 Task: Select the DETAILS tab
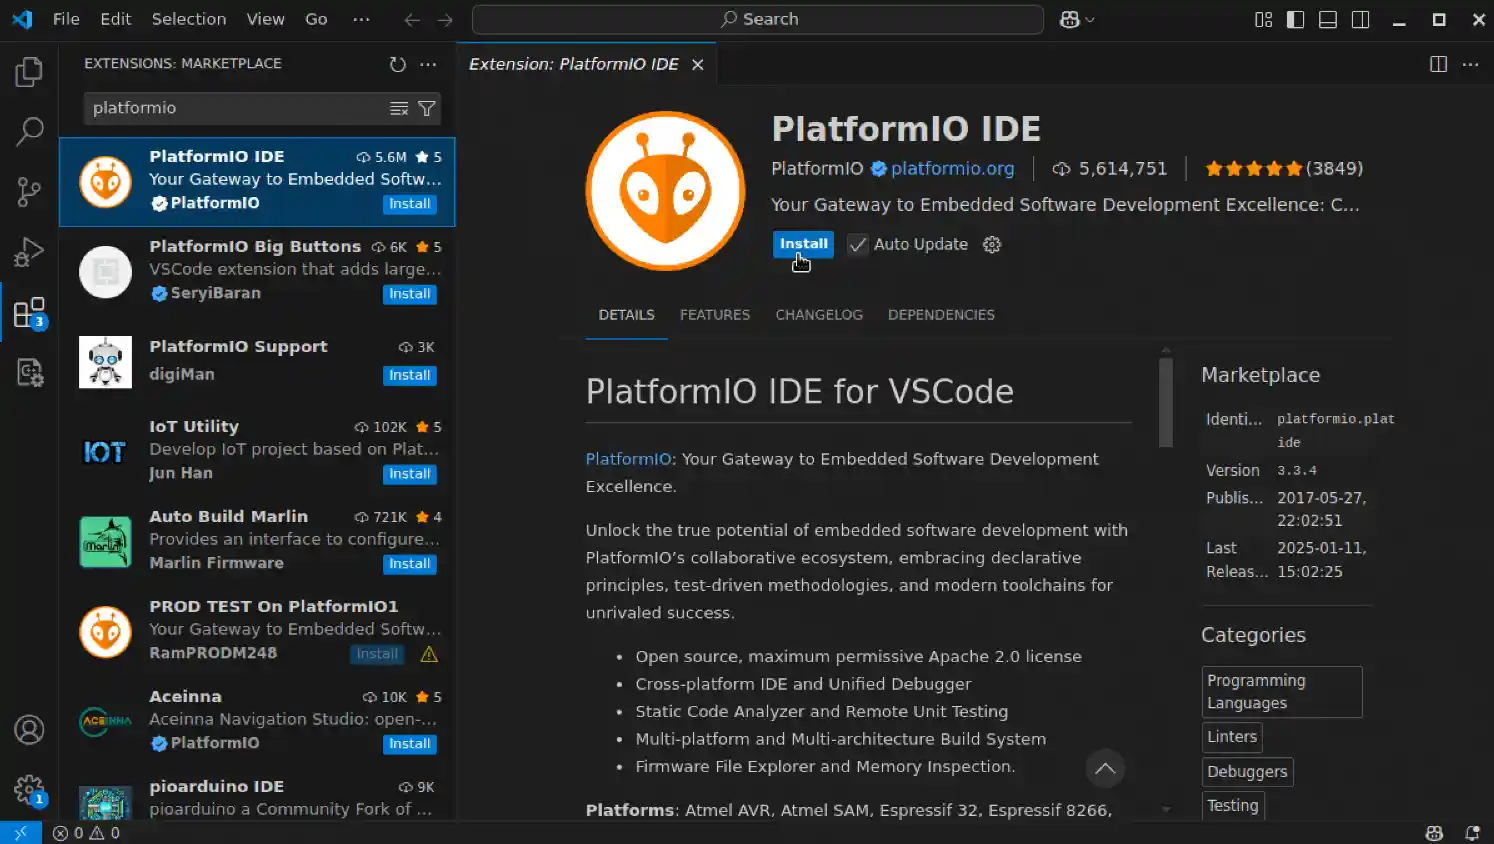[626, 315]
